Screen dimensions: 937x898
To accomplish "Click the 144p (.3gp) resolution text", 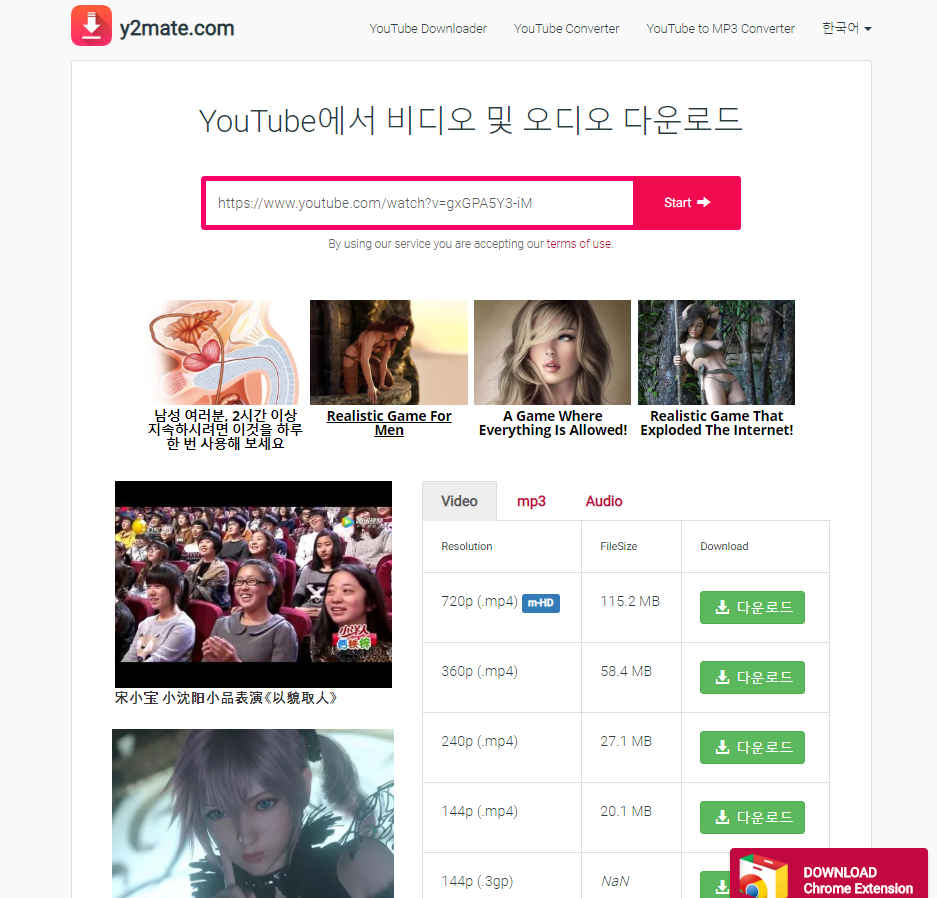I will pos(477,881).
